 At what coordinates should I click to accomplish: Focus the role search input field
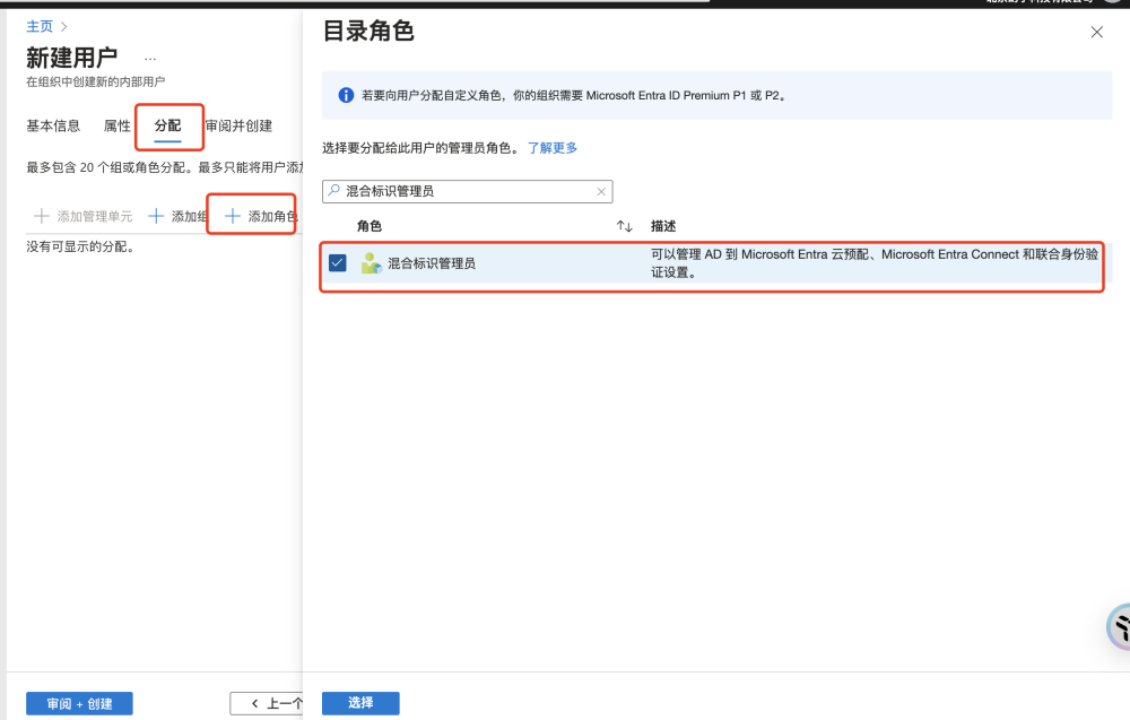click(x=467, y=191)
